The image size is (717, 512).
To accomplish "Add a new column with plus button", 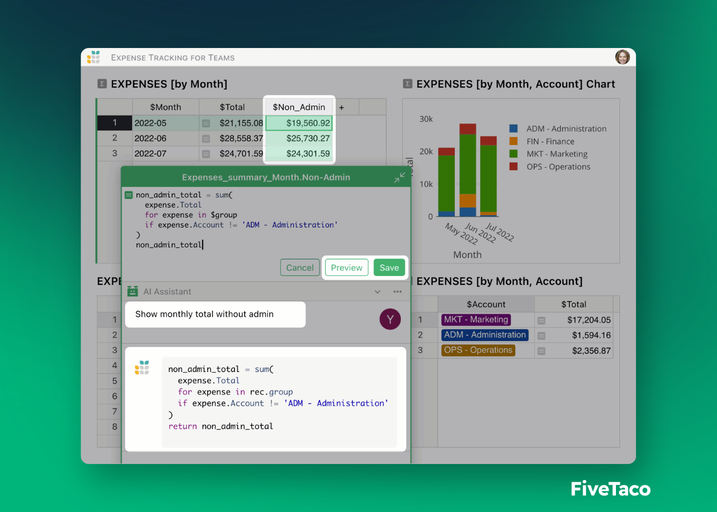I will [x=342, y=107].
